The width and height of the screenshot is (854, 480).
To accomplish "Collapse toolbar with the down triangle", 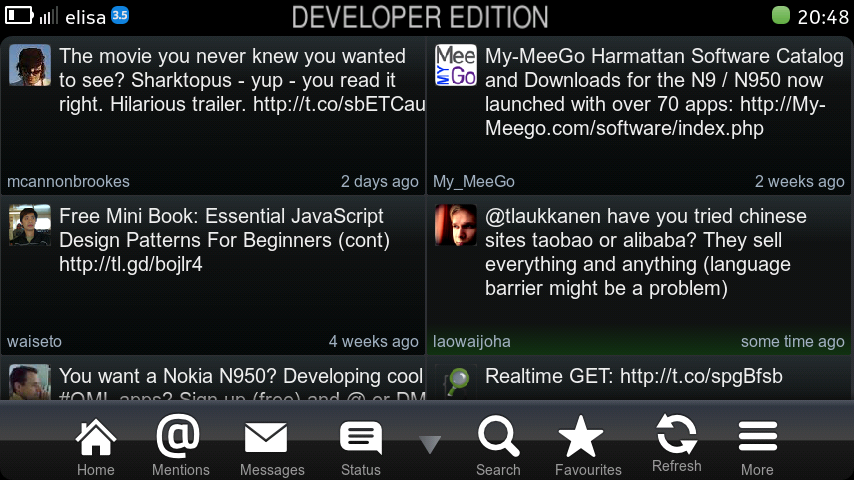I will pos(430,444).
